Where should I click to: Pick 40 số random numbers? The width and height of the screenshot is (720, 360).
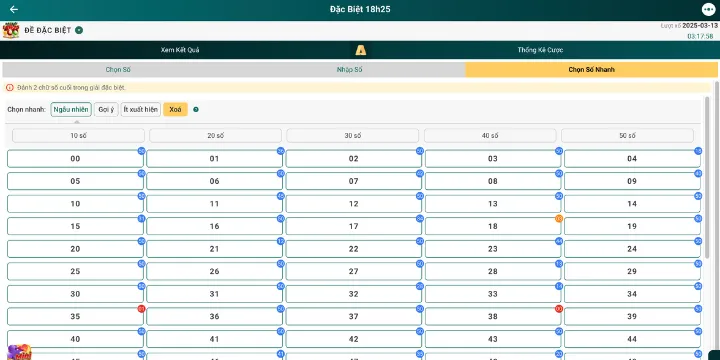490,135
